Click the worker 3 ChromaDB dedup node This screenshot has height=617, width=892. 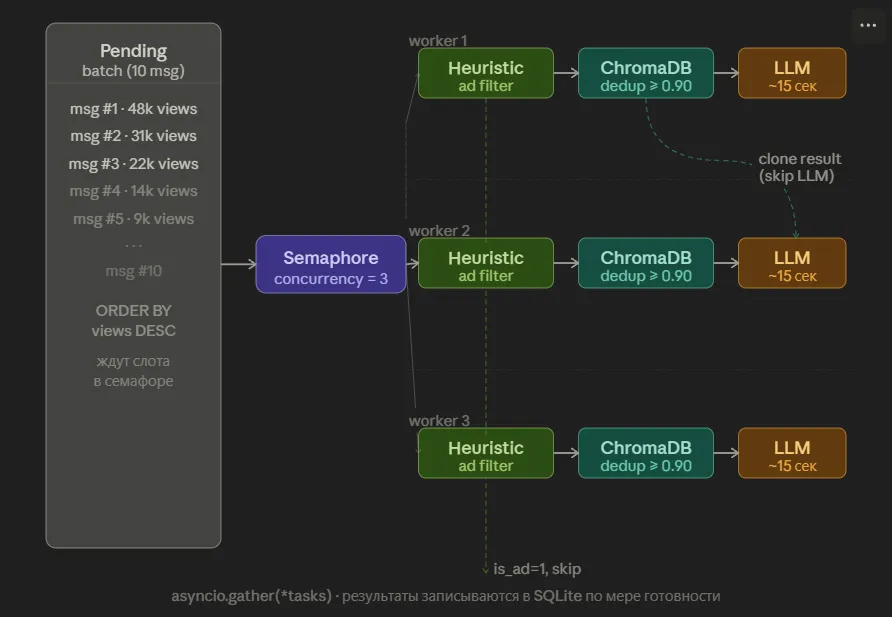click(x=646, y=453)
